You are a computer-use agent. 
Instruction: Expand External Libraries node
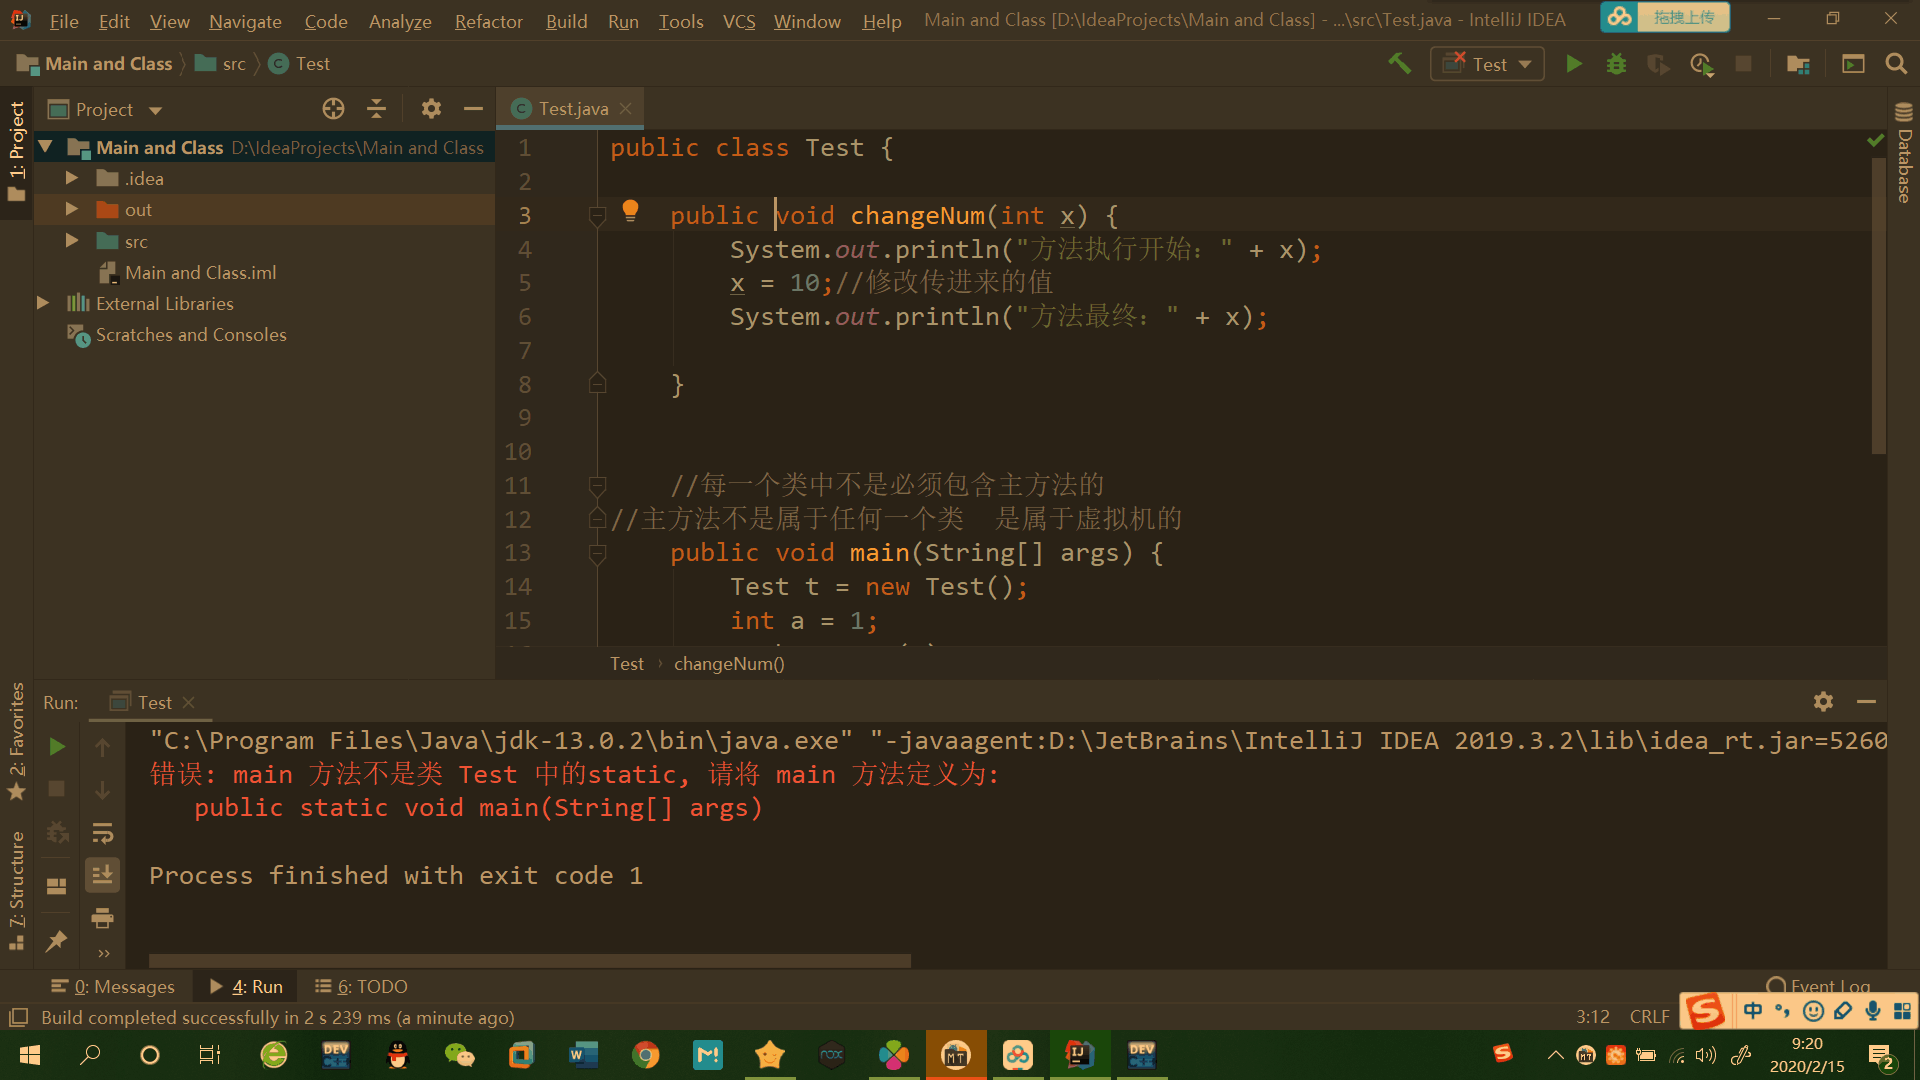pyautogui.click(x=43, y=303)
